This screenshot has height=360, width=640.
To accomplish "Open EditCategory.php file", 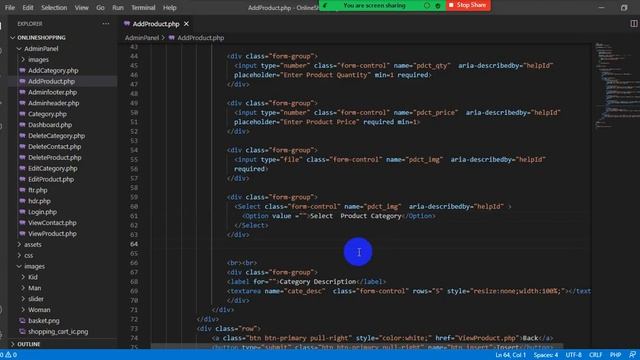I will [x=53, y=169].
